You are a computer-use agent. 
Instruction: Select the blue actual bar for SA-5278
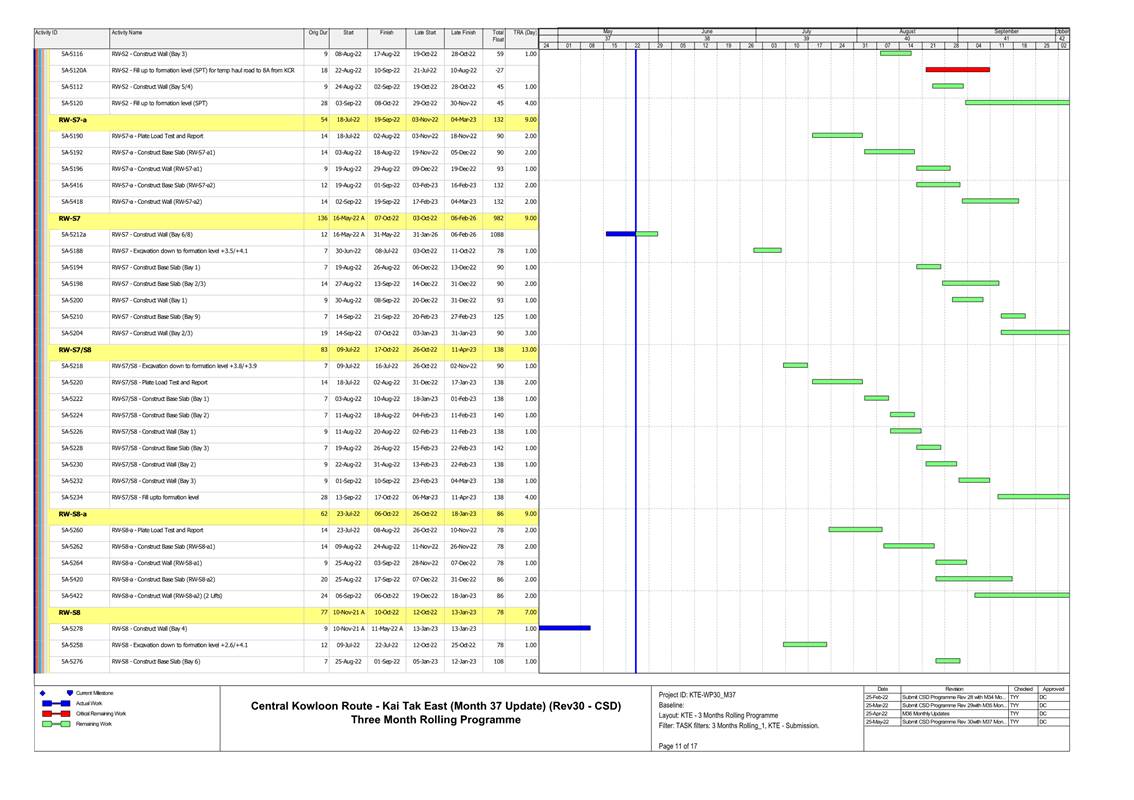565,628
